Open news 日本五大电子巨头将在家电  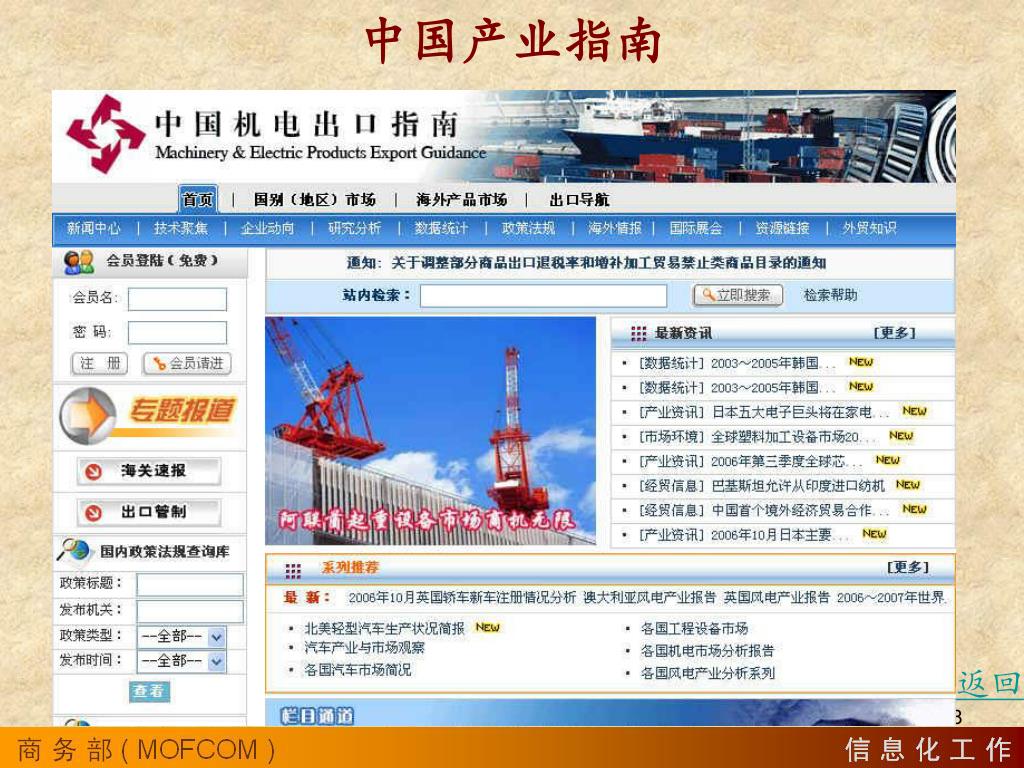800,413
